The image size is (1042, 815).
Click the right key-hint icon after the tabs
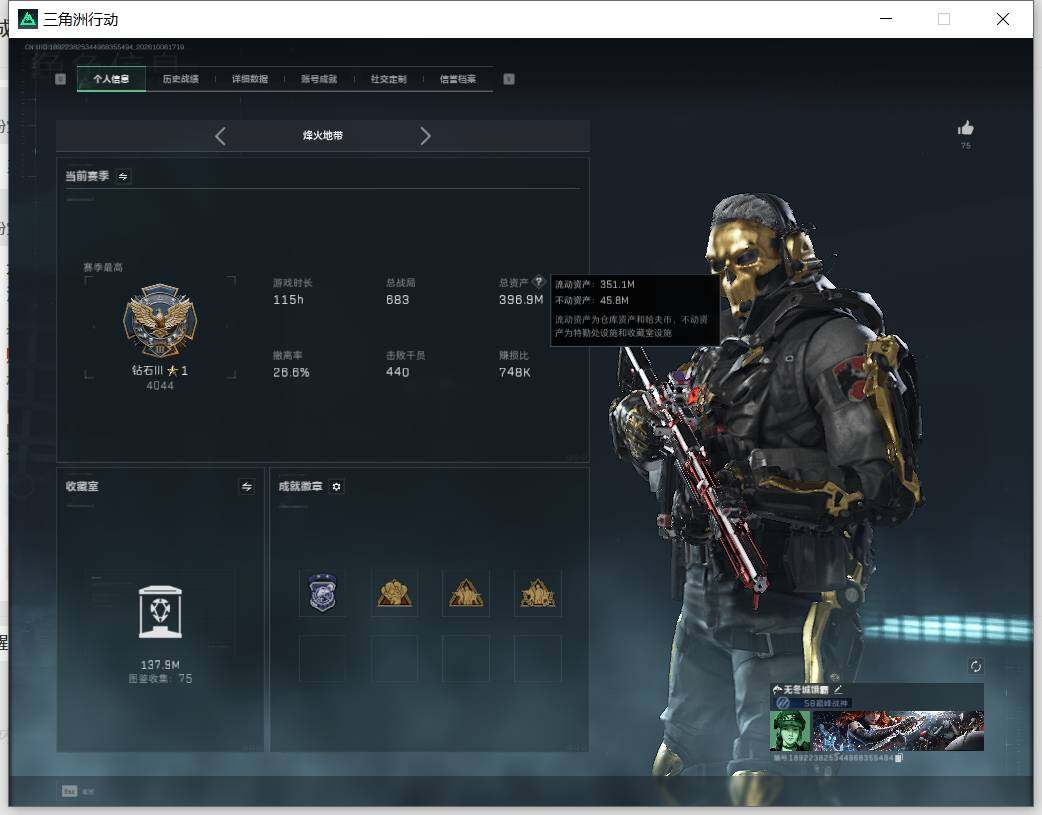(509, 79)
